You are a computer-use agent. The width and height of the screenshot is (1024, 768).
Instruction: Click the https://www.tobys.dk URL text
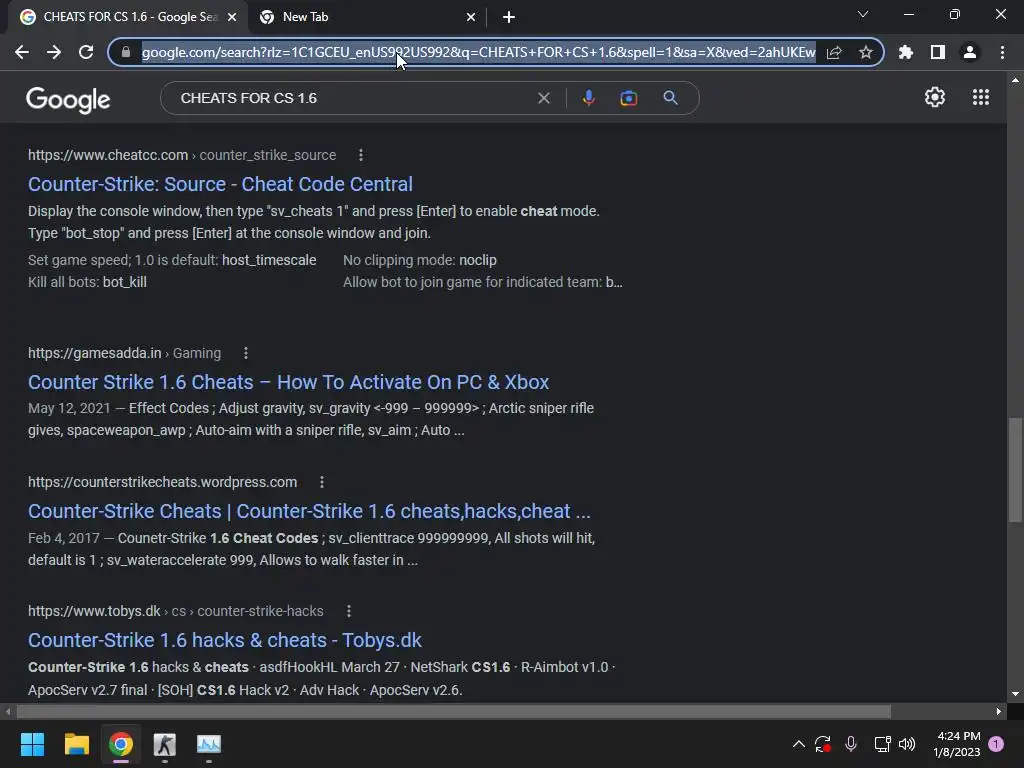click(x=94, y=611)
